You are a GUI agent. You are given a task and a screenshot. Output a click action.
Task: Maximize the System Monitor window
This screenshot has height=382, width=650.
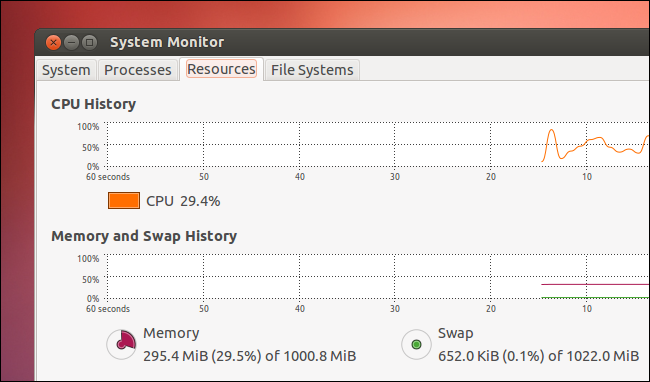(x=89, y=42)
